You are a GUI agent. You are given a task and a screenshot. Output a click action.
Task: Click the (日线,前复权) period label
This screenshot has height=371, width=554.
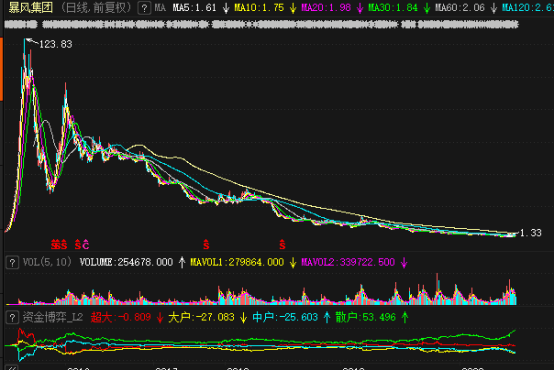[x=96, y=7]
